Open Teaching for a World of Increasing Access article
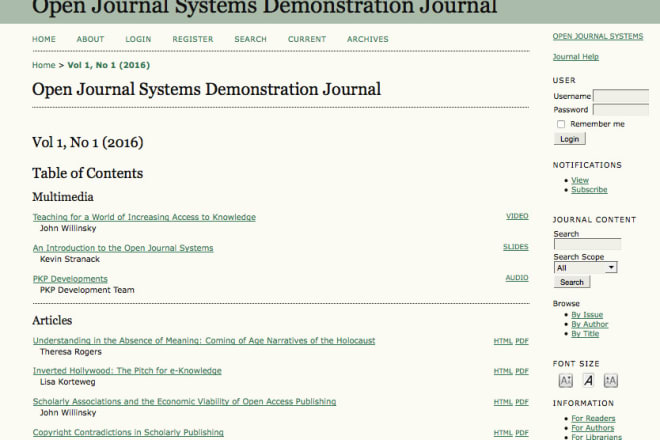The image size is (660, 440). (144, 217)
